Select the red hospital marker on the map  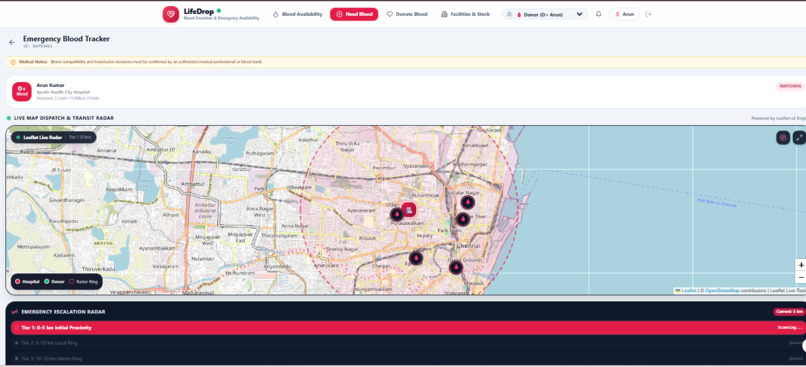coord(409,210)
